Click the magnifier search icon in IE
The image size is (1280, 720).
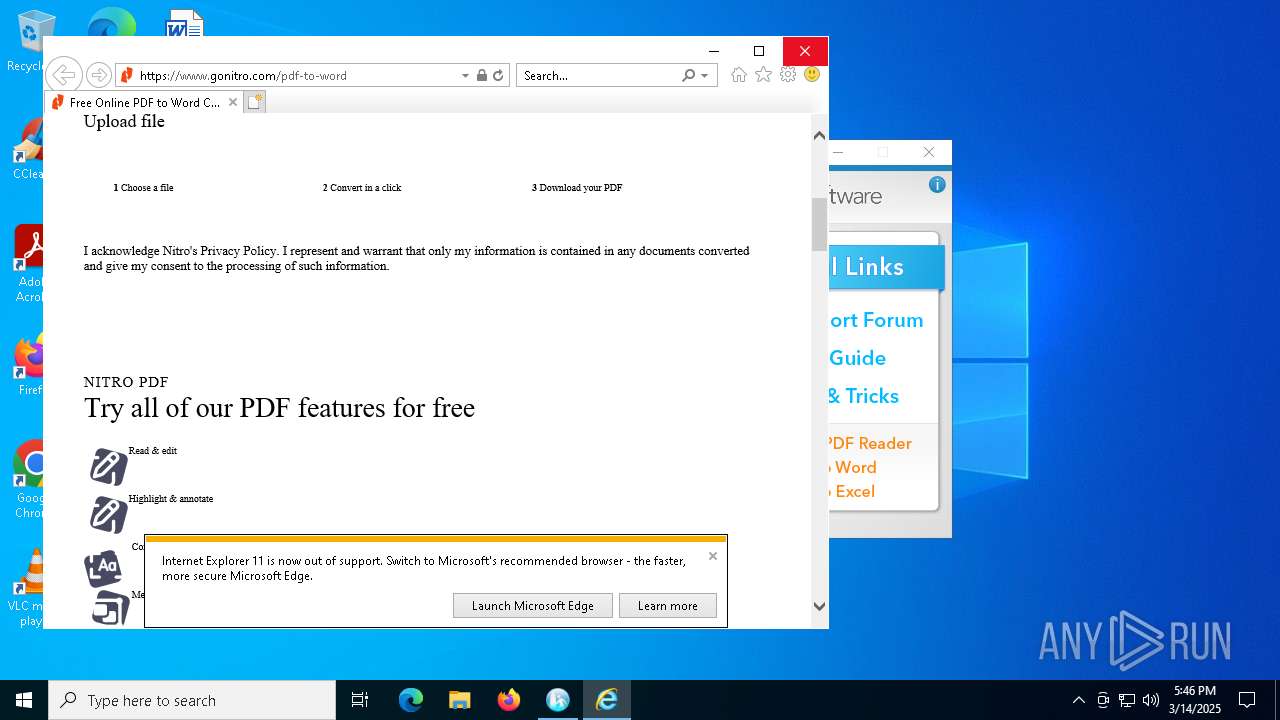pyautogui.click(x=688, y=75)
